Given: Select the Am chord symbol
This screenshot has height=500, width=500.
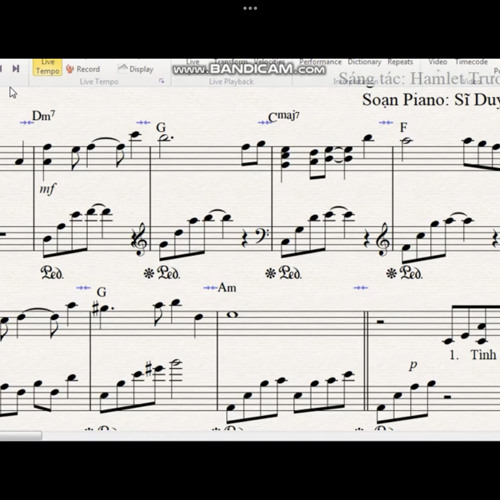Looking at the screenshot, I should (227, 287).
